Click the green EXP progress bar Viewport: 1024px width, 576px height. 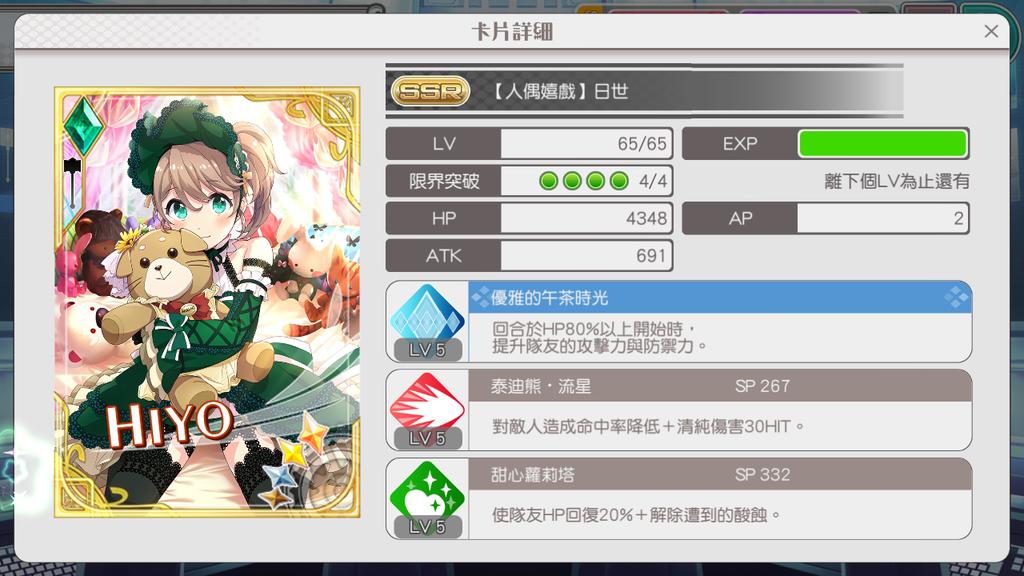click(x=882, y=144)
